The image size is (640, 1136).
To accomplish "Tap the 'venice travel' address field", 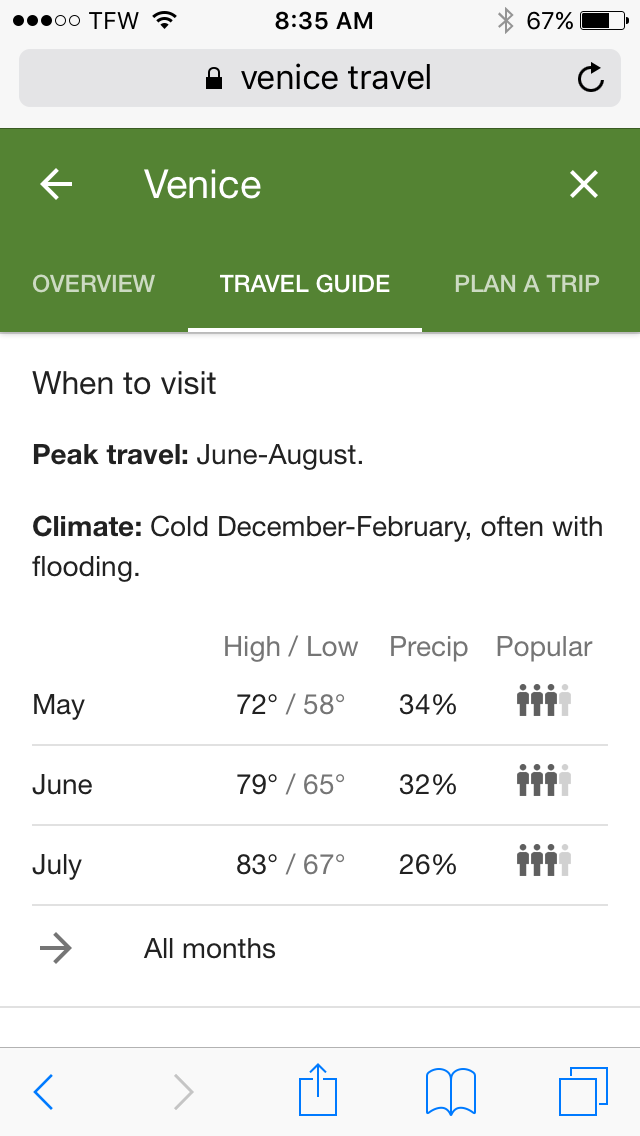I will 336,78.
